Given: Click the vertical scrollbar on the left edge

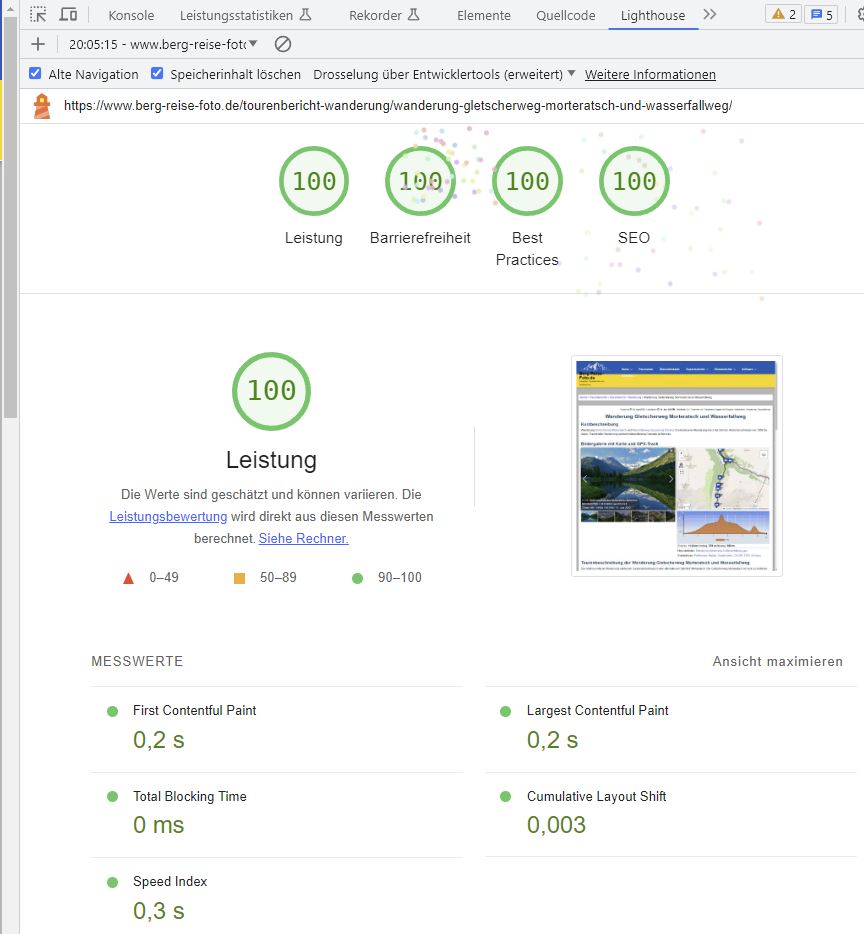Looking at the screenshot, I should pyautogui.click(x=10, y=217).
